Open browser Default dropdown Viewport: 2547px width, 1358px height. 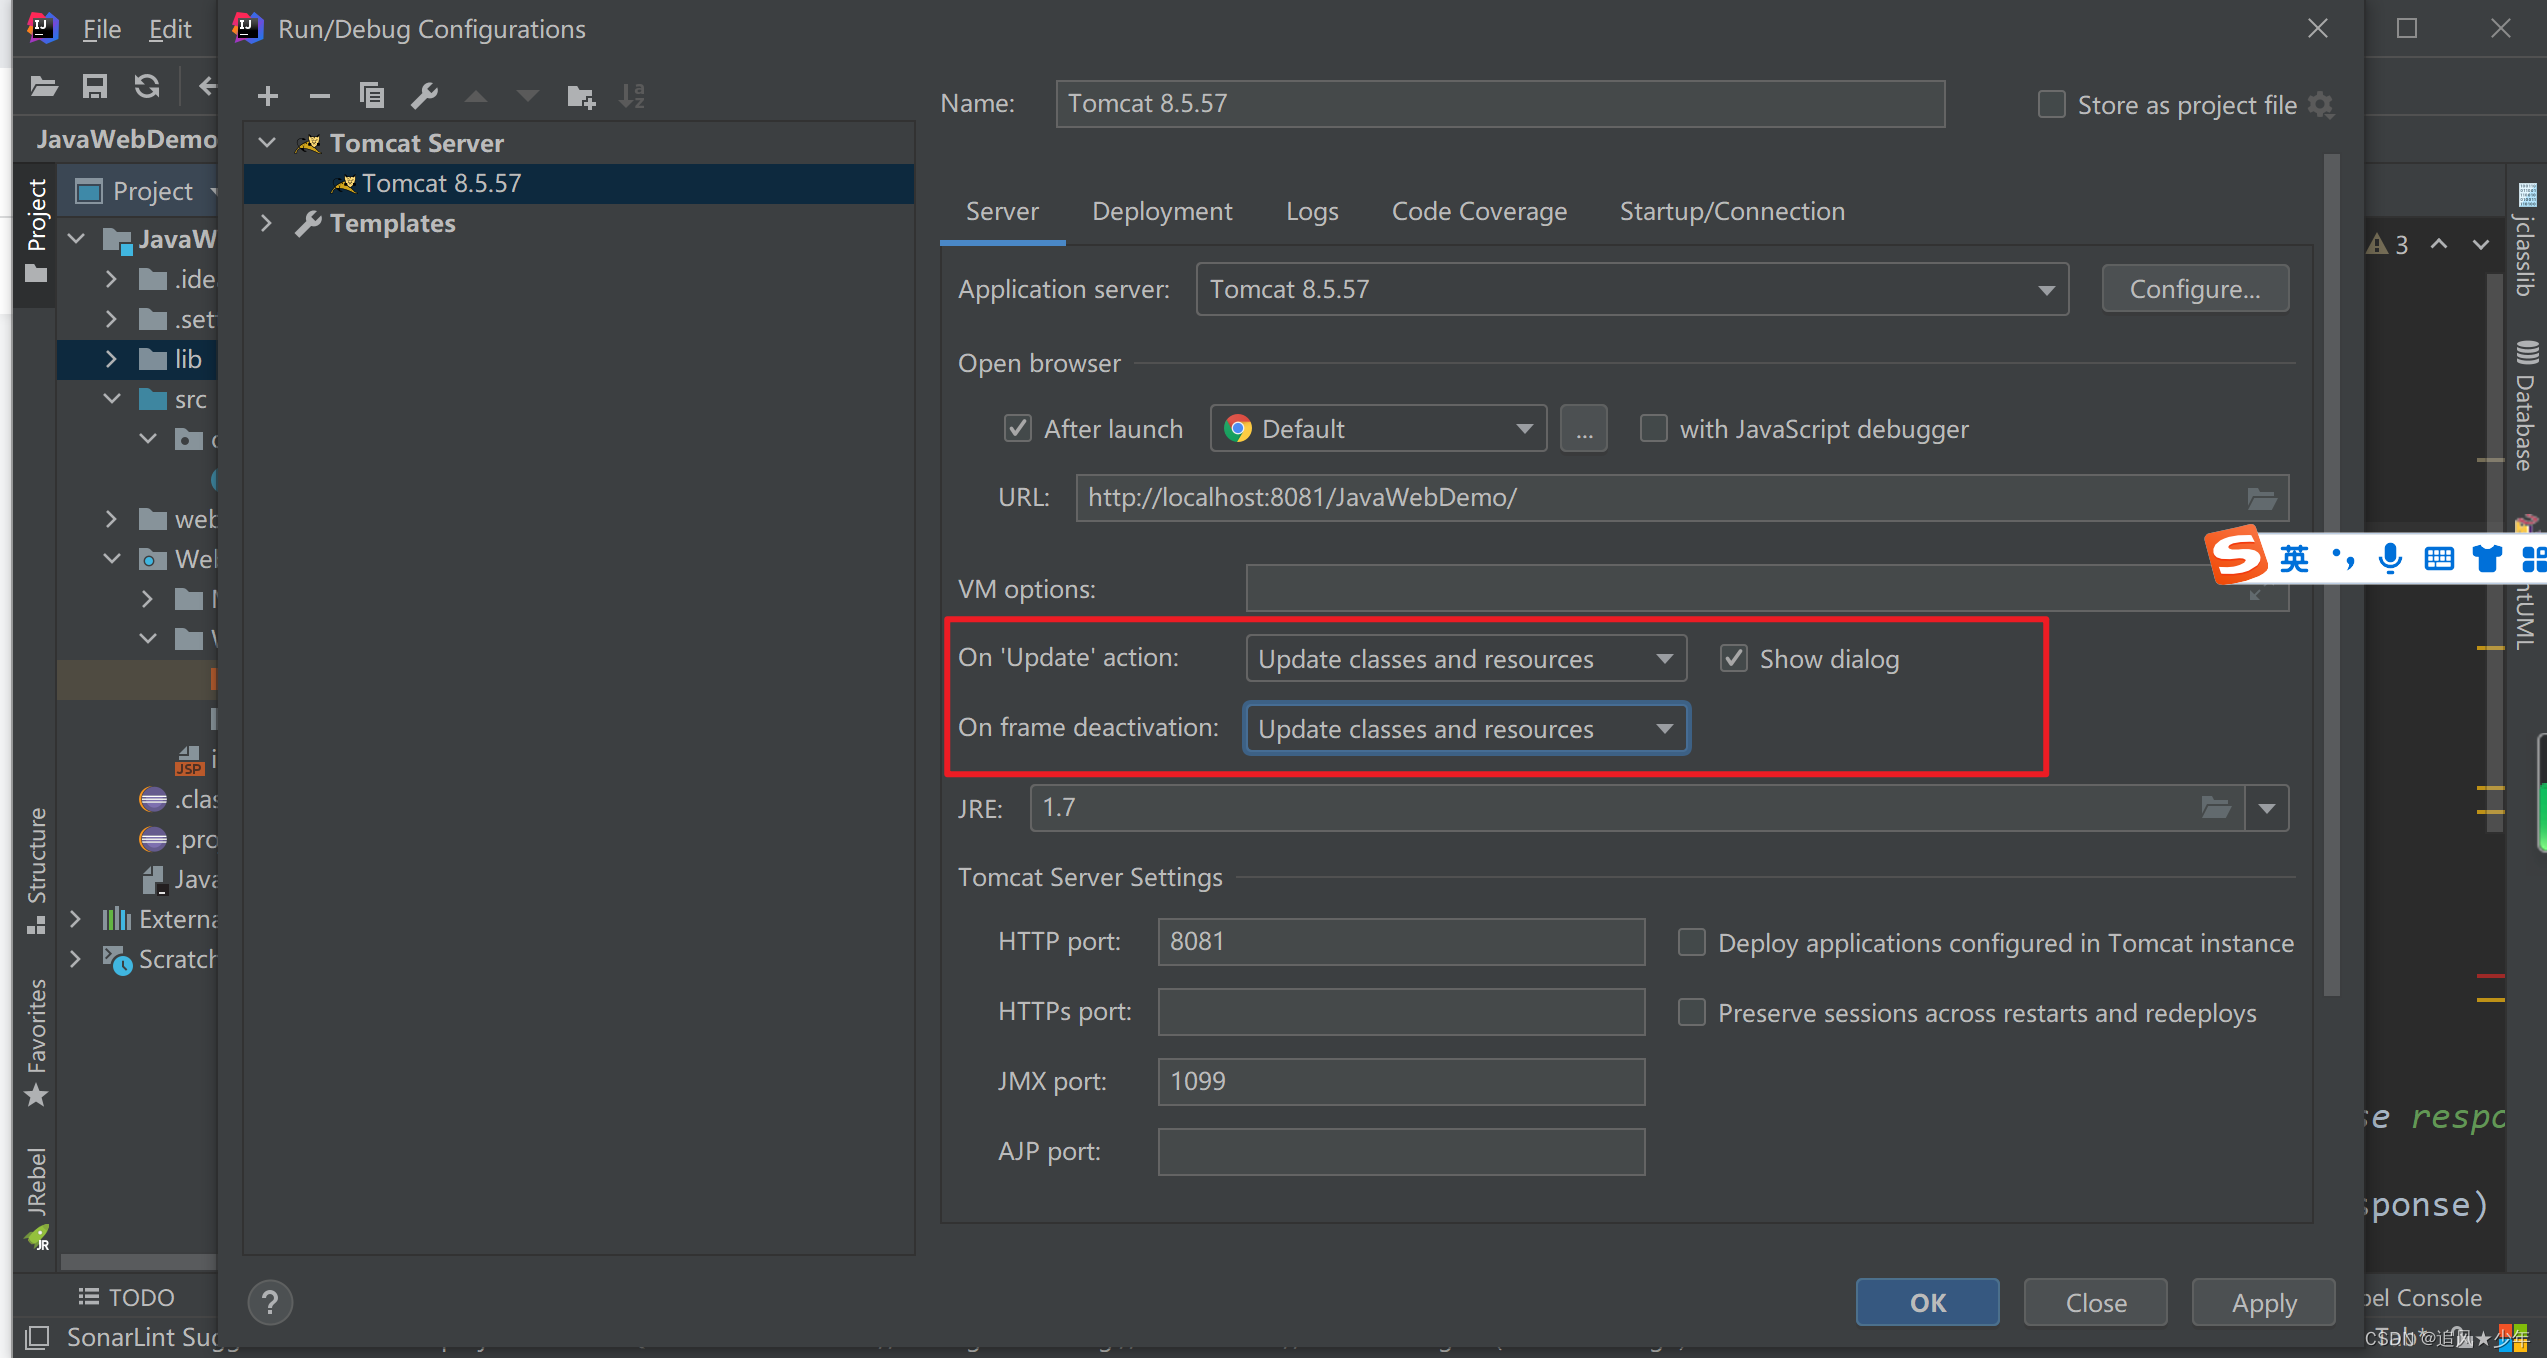[x=1378, y=429]
